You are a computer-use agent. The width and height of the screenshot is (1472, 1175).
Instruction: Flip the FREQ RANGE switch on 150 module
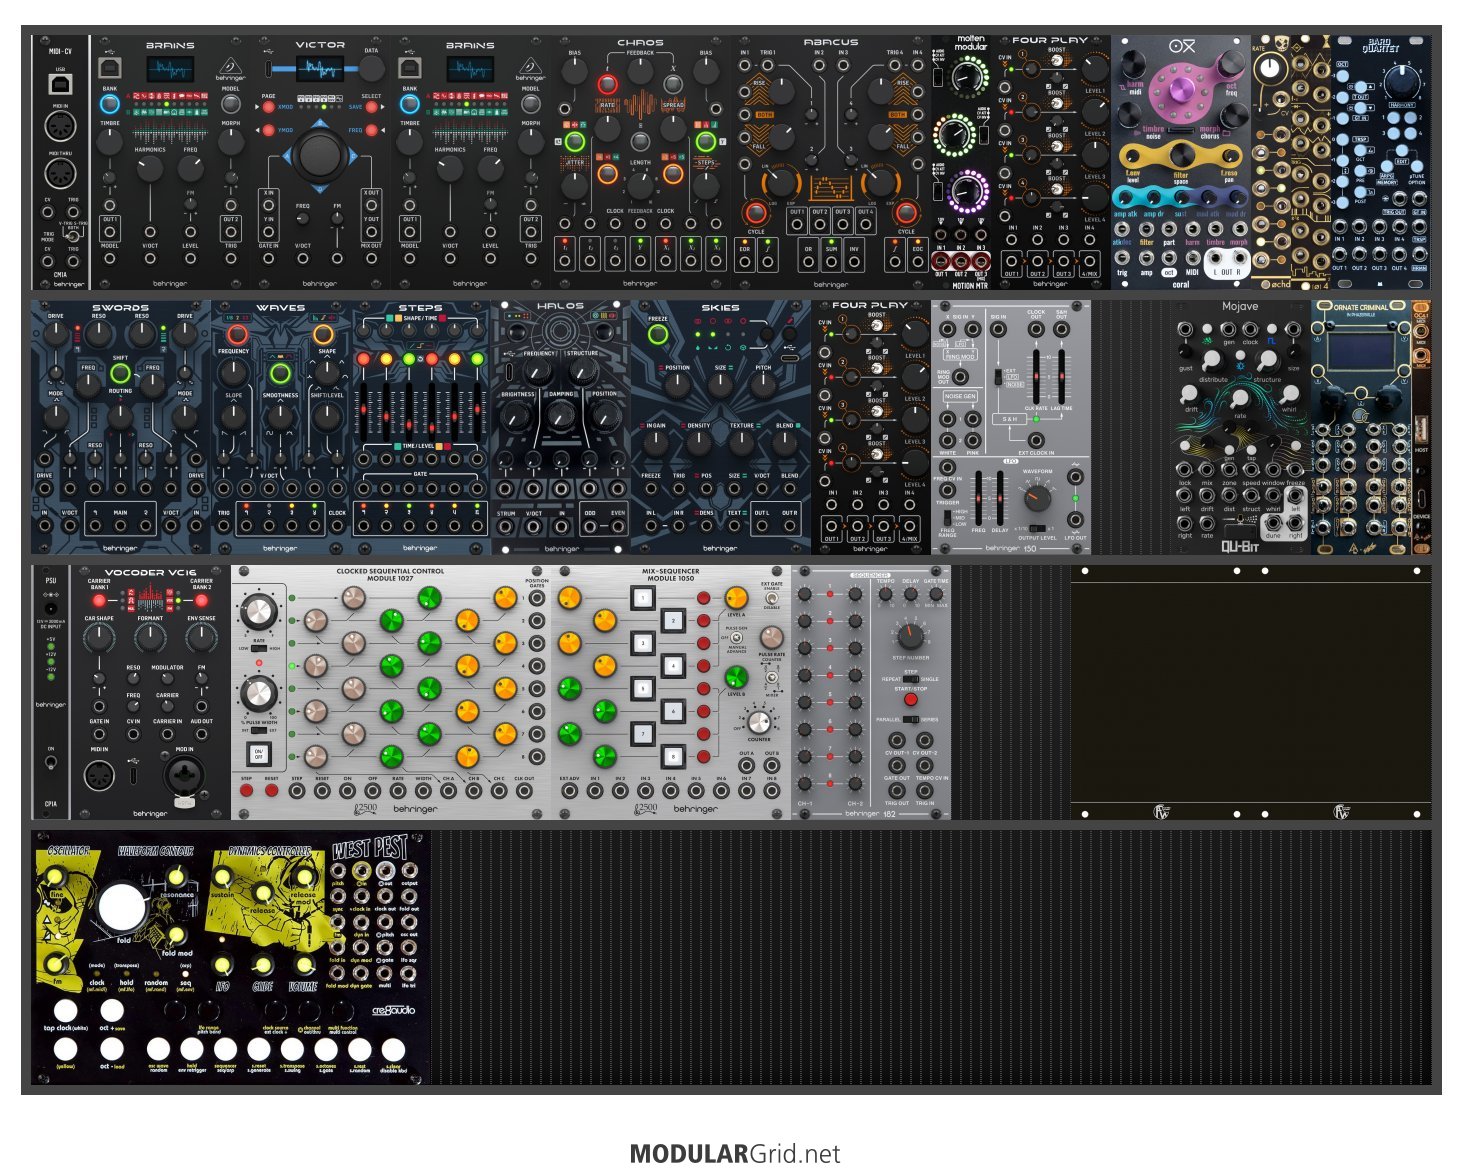tap(947, 517)
